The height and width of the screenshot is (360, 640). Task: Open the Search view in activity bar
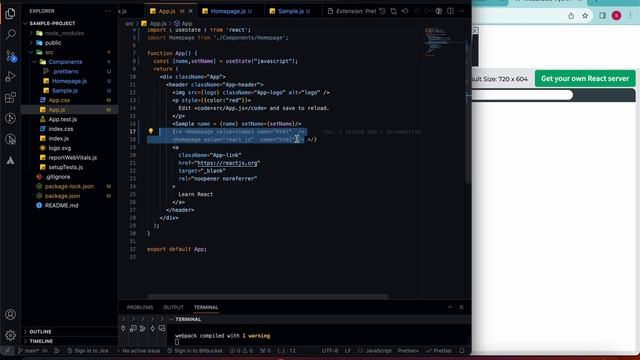pyautogui.click(x=11, y=34)
